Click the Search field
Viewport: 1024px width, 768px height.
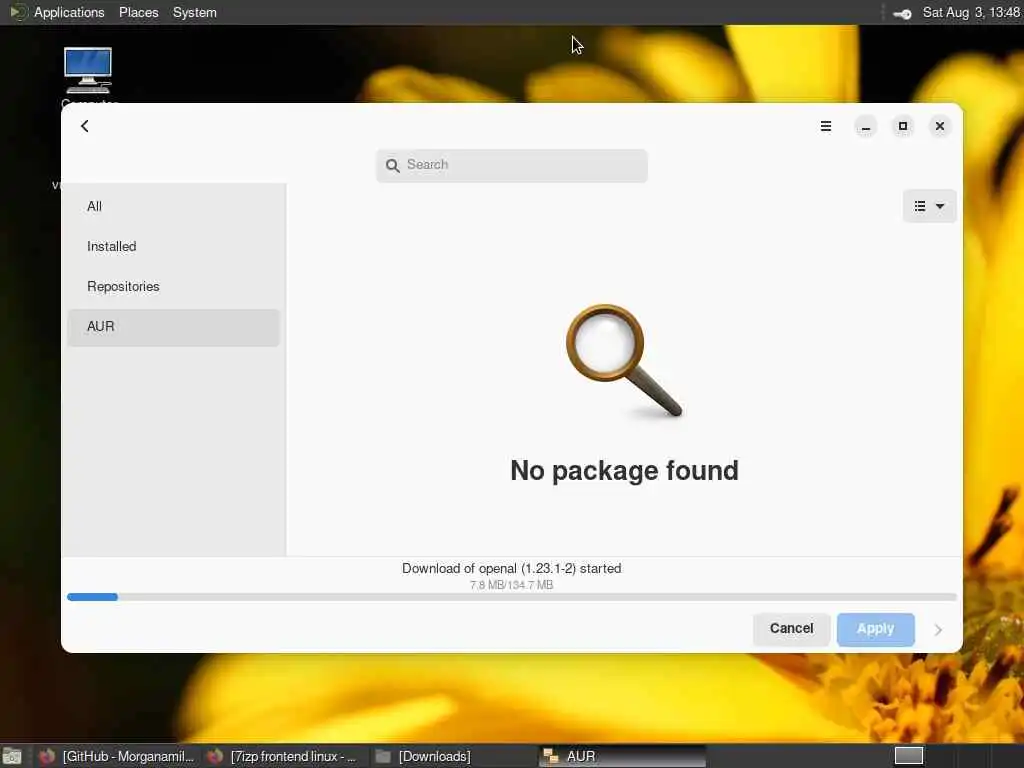click(511, 165)
